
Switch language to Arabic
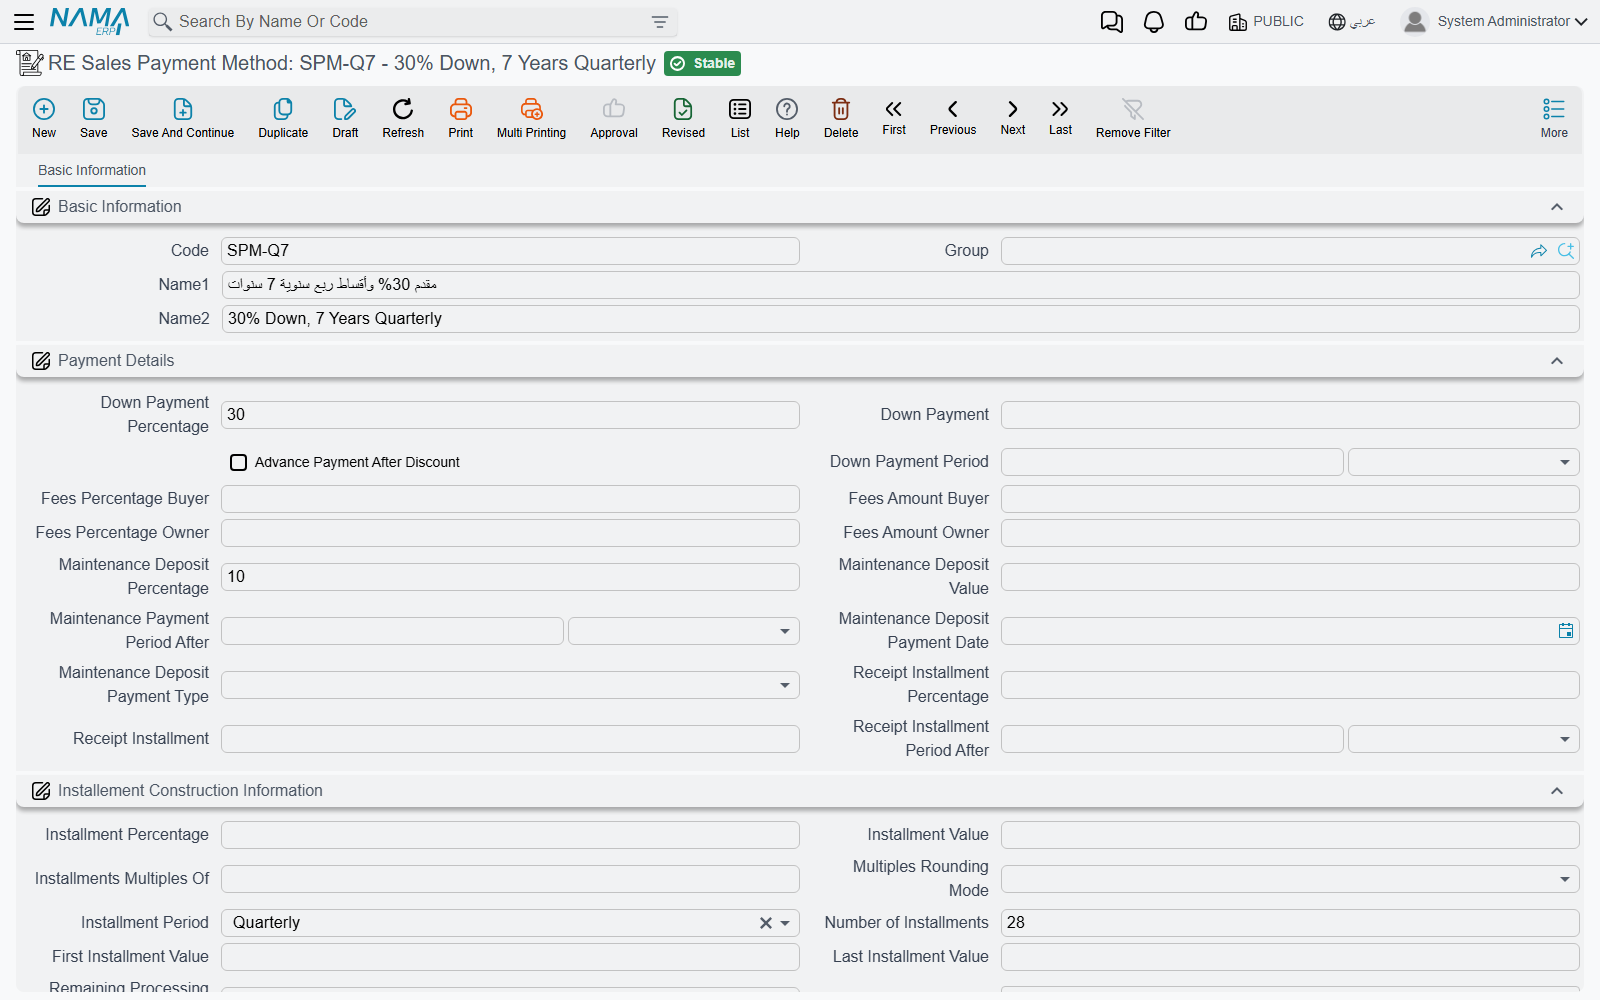click(1352, 21)
